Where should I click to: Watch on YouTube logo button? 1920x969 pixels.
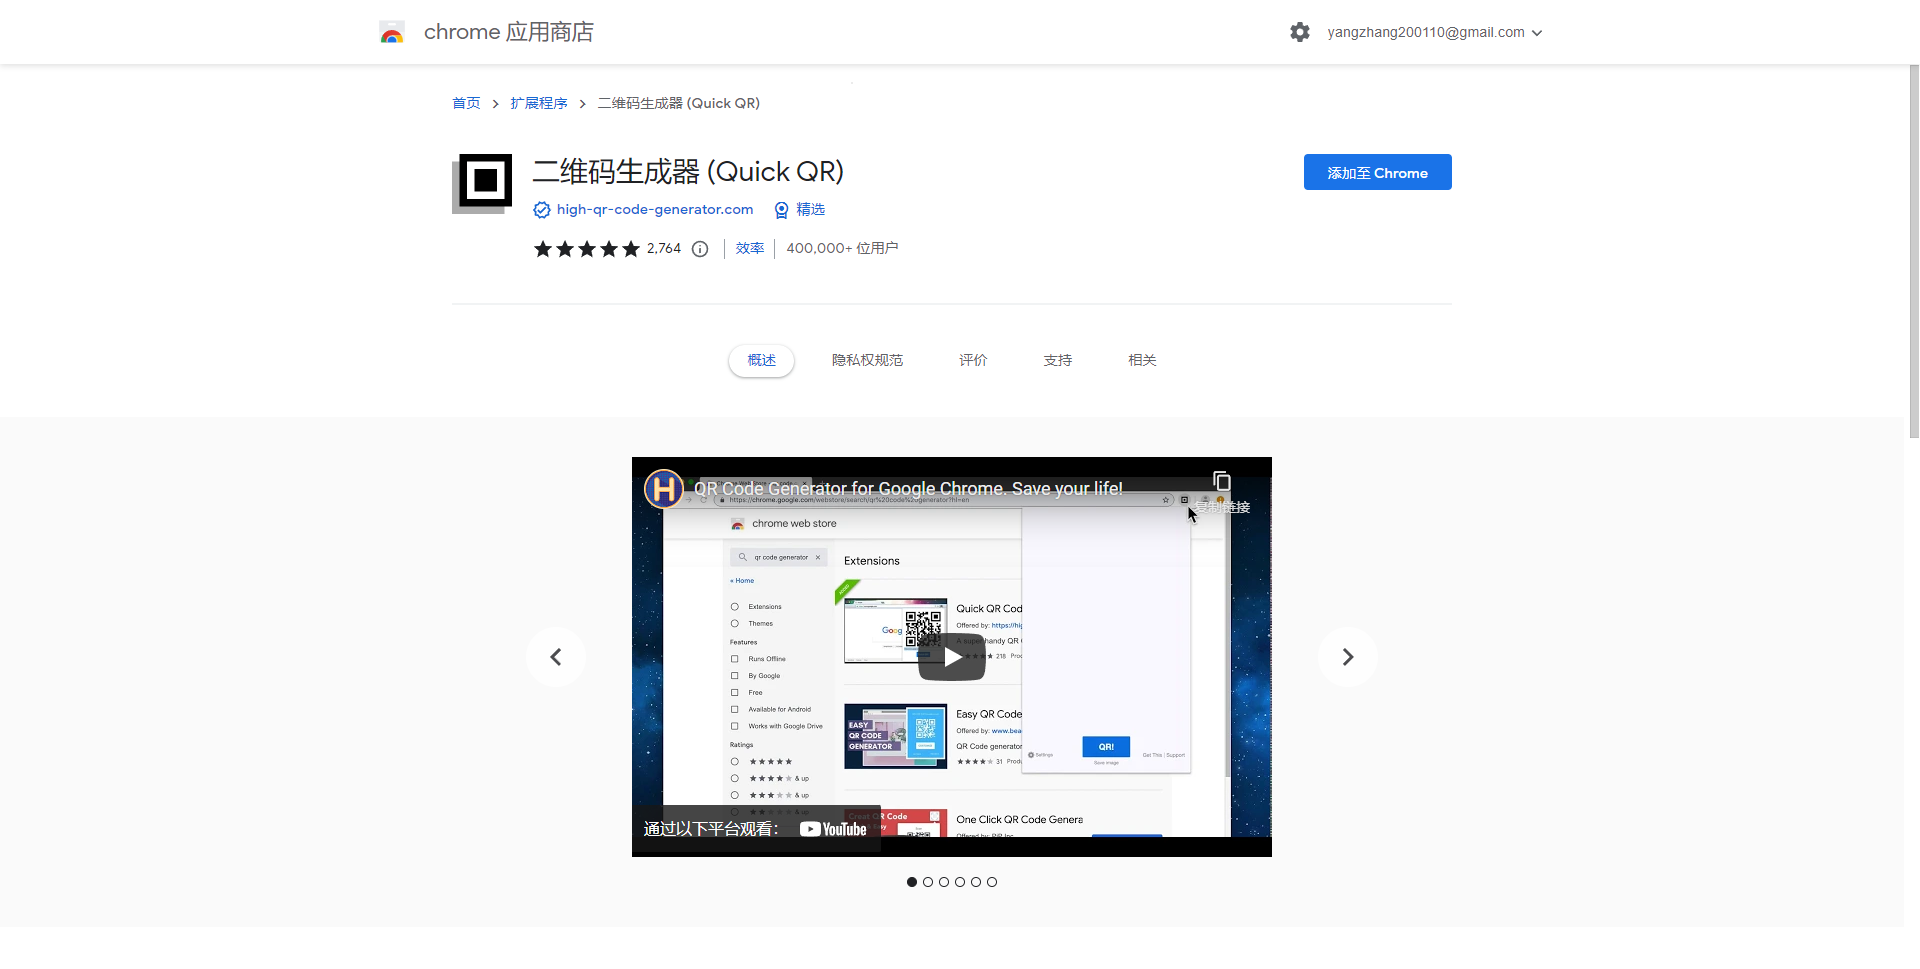(x=833, y=829)
